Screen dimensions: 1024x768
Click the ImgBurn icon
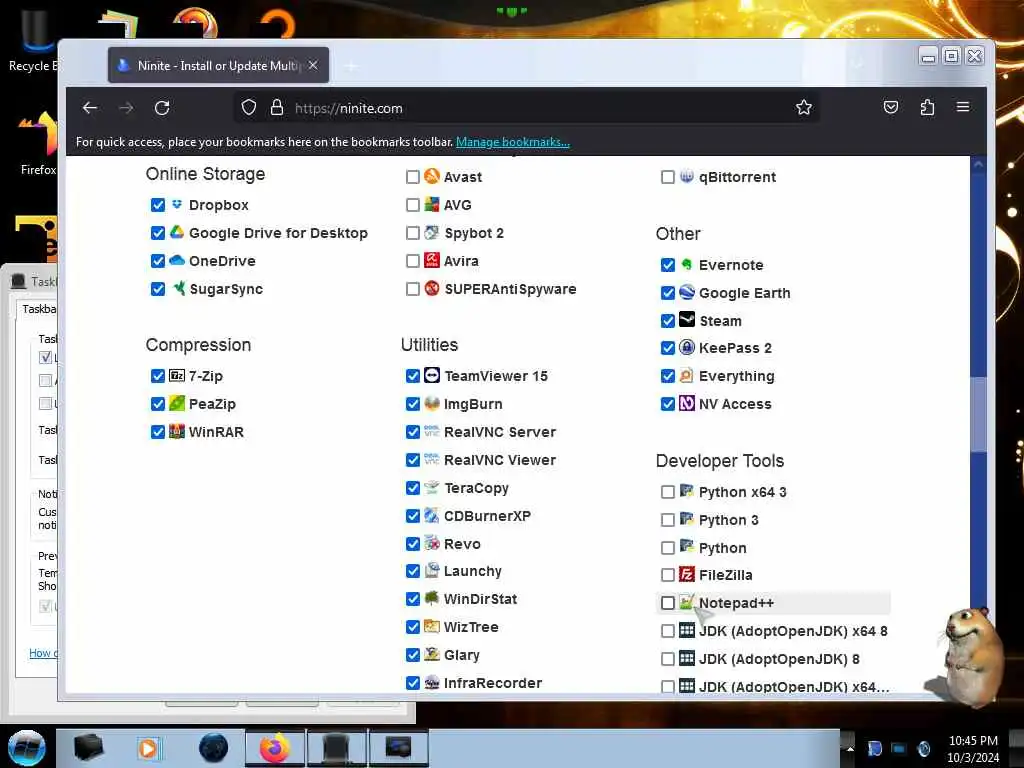pyautogui.click(x=432, y=404)
